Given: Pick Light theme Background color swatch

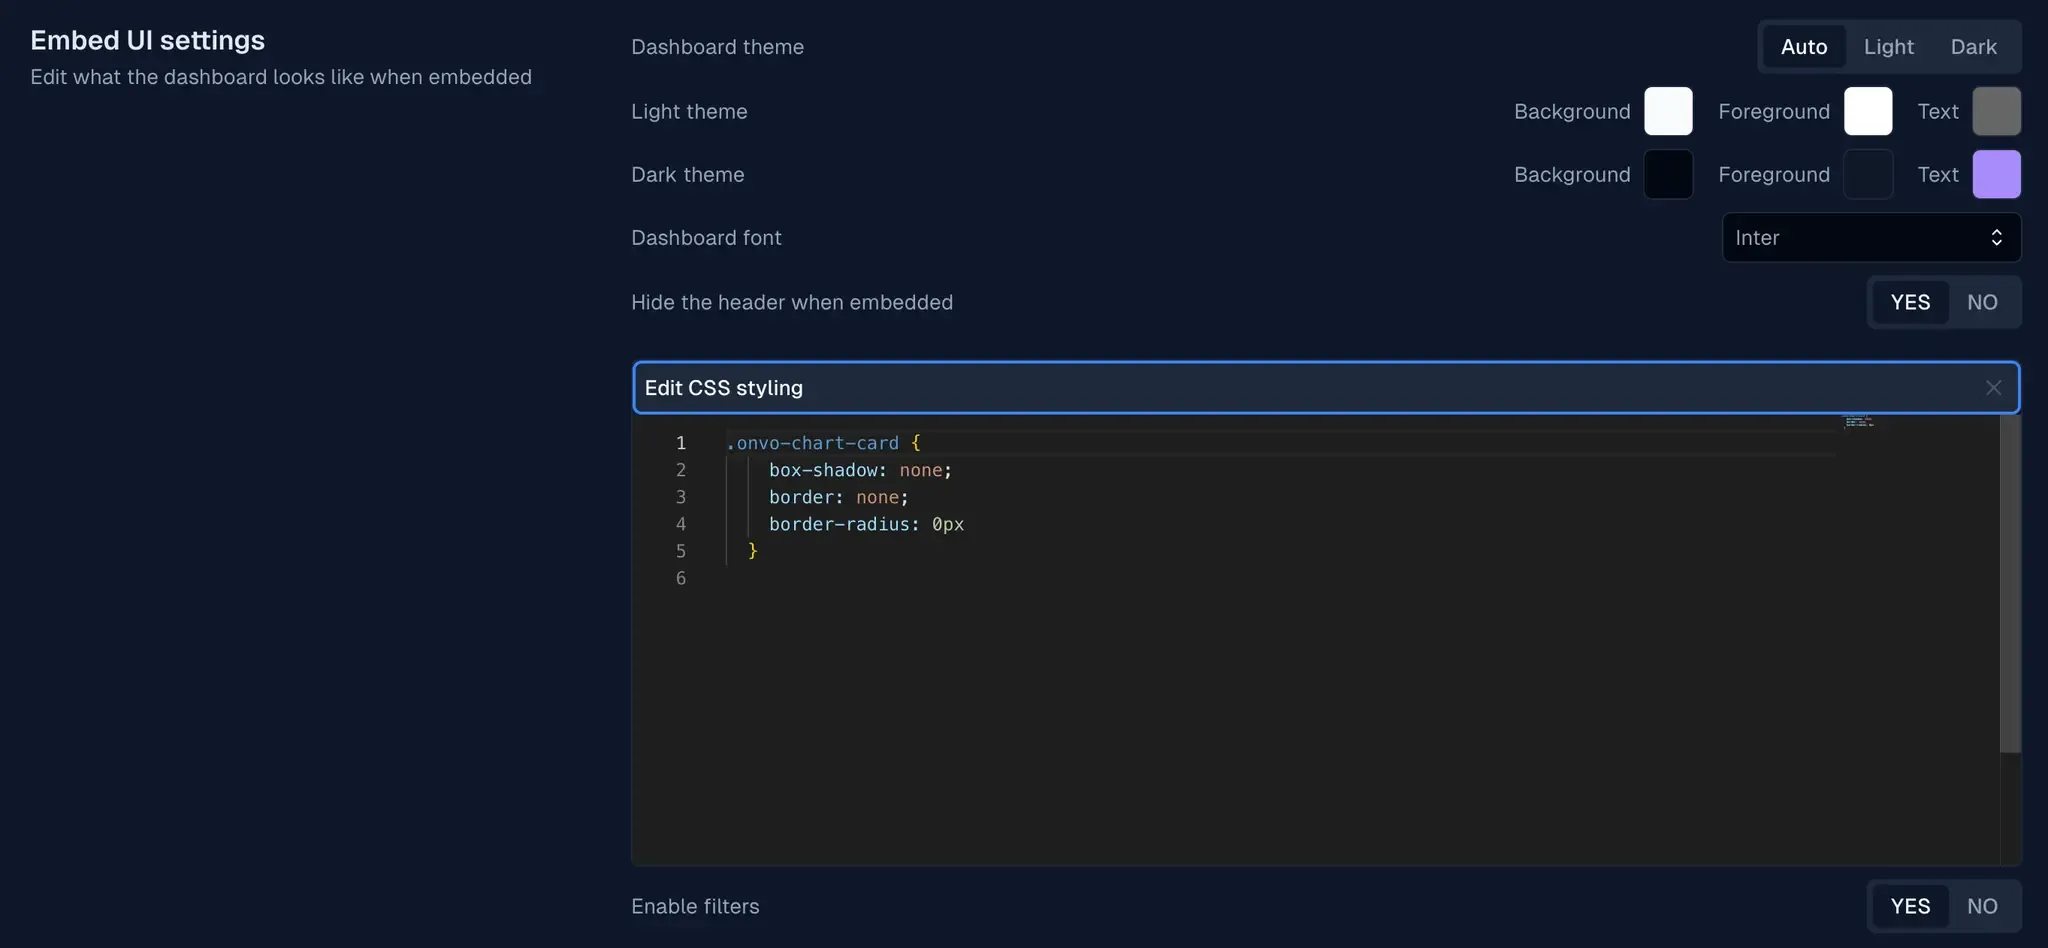Looking at the screenshot, I should 1668,111.
